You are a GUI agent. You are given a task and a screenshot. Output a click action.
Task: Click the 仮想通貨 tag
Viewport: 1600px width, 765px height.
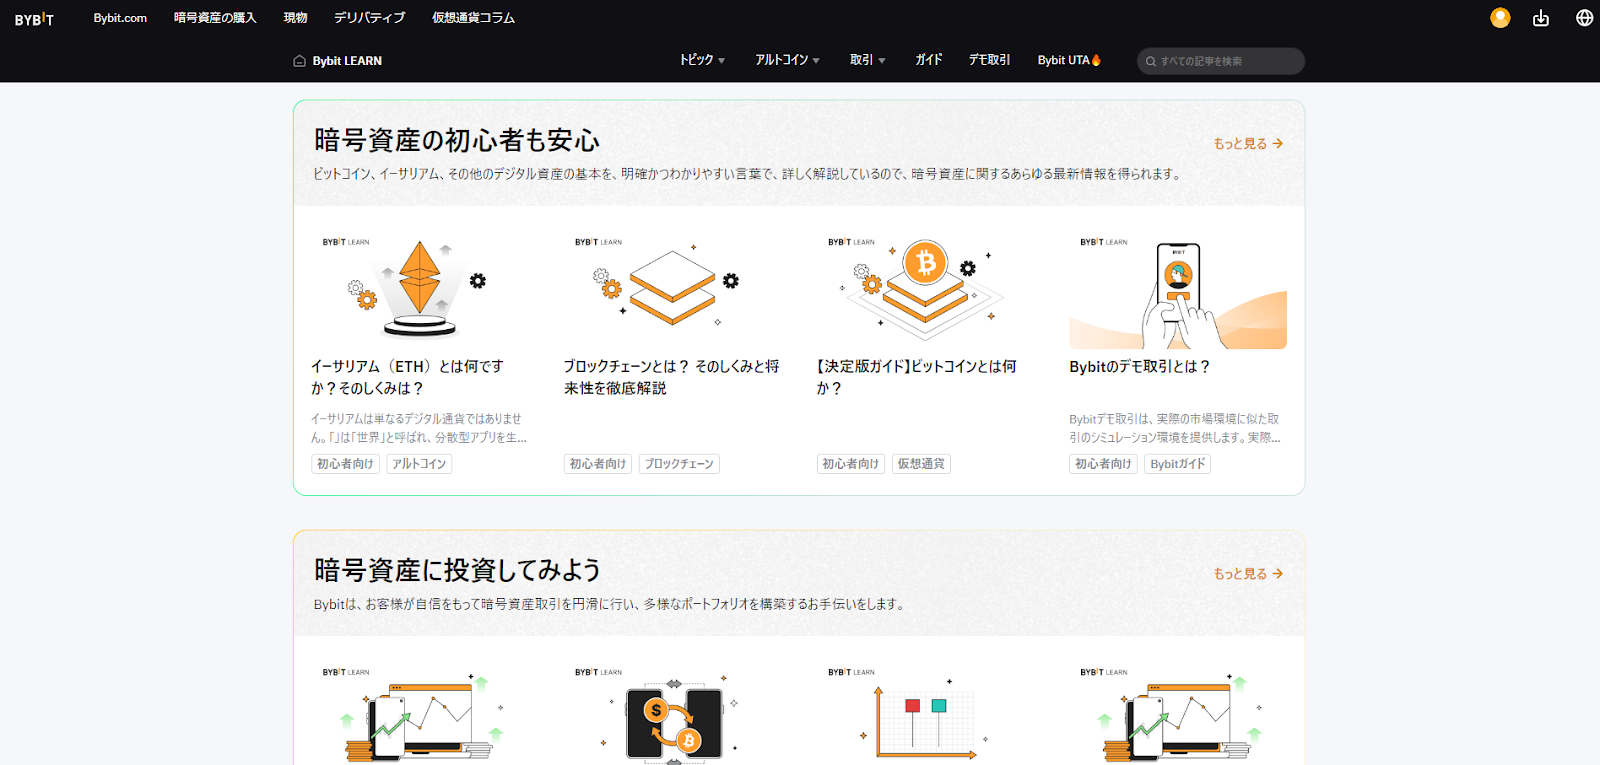(x=921, y=464)
